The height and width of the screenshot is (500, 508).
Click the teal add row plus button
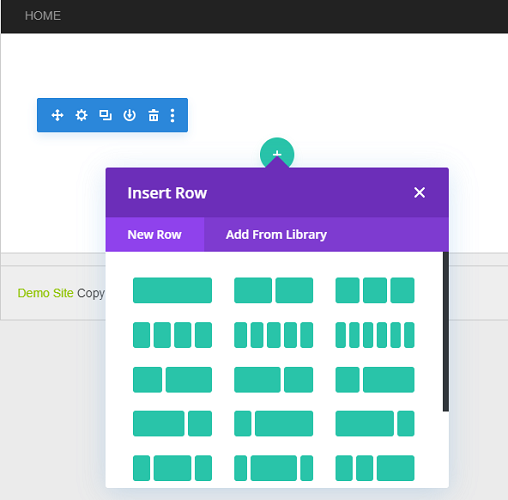[277, 153]
